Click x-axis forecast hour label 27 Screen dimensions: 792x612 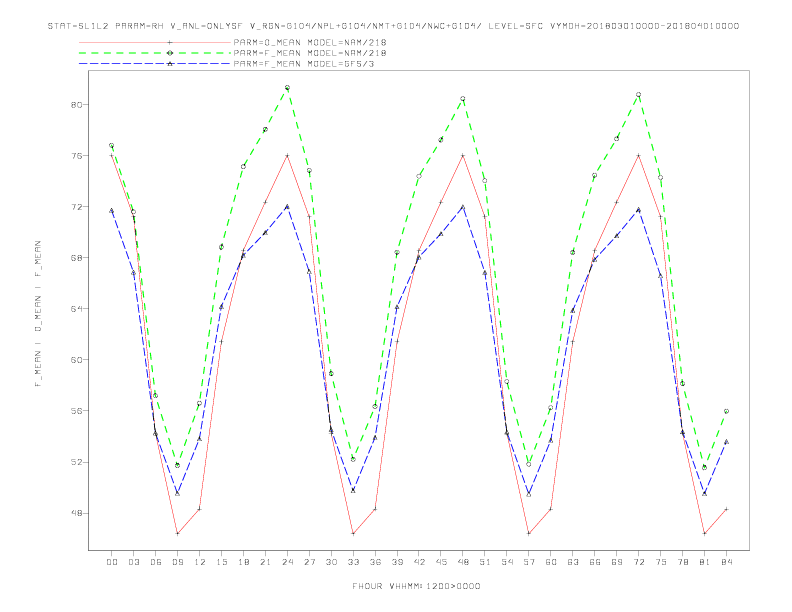pos(309,562)
